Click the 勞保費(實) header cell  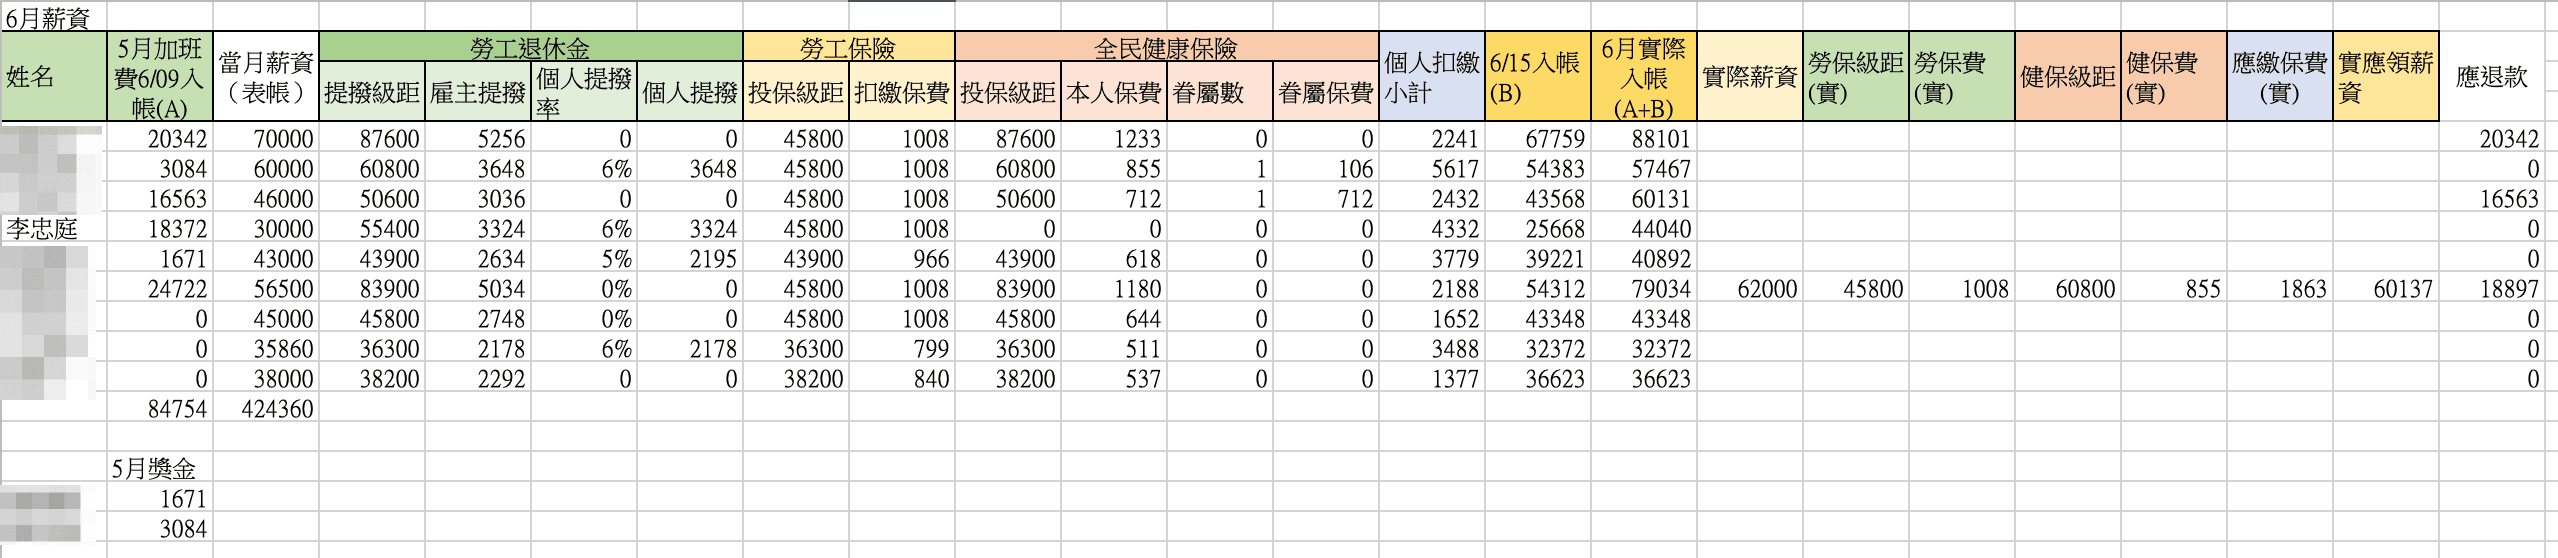[x=1962, y=77]
